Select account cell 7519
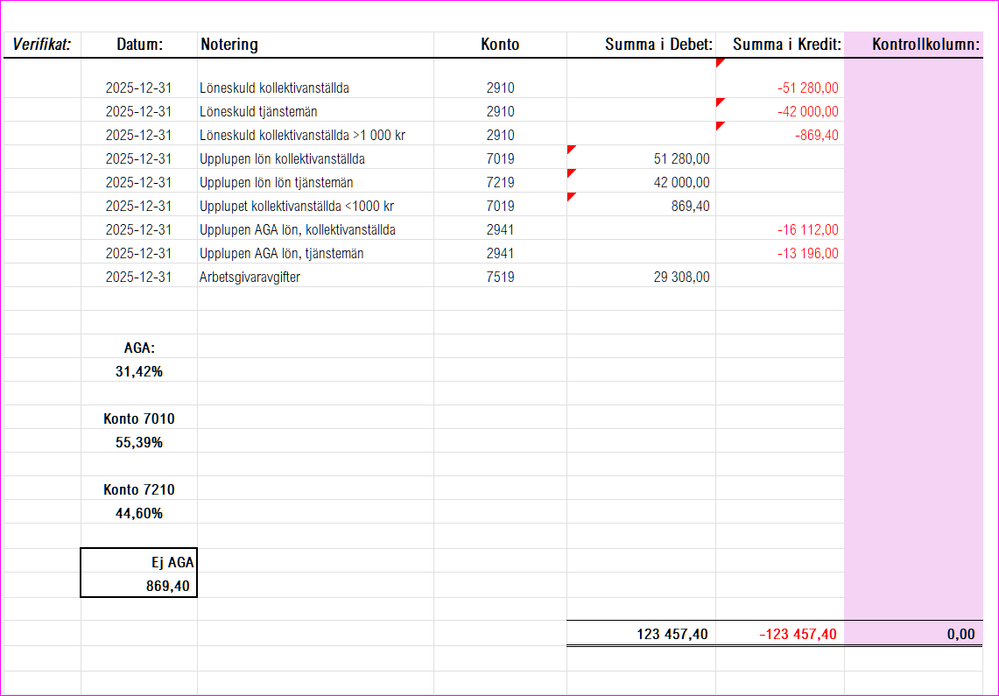This screenshot has width=999, height=696. pyautogui.click(x=500, y=277)
